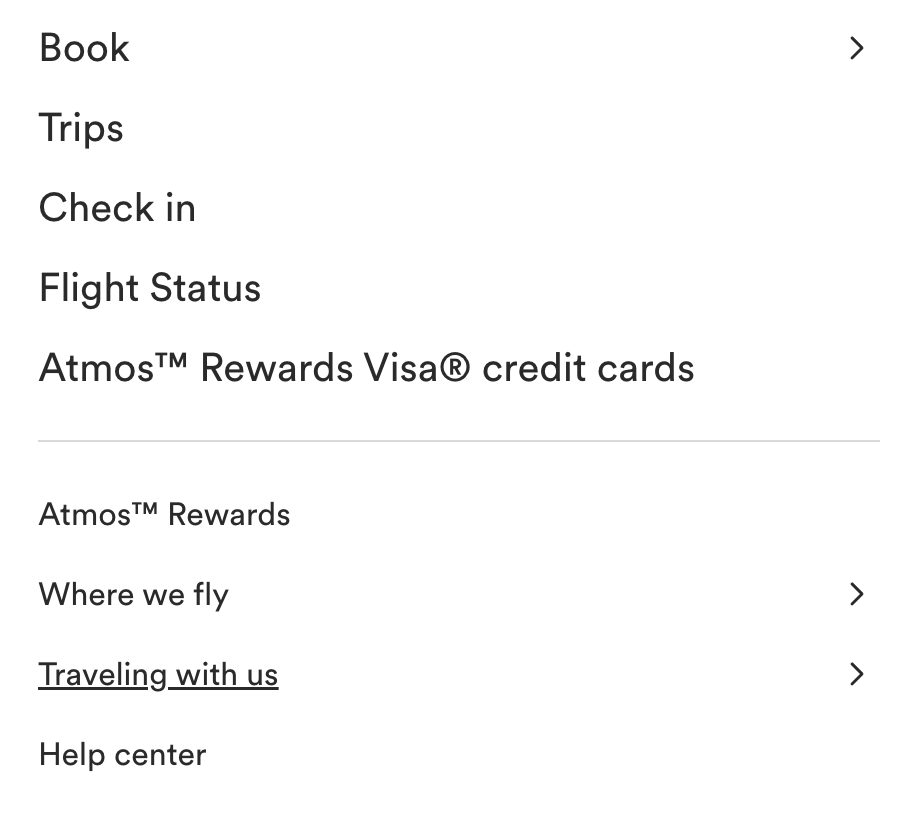Expand Traveling with us chevron arrow
906x824 pixels.
click(x=856, y=674)
